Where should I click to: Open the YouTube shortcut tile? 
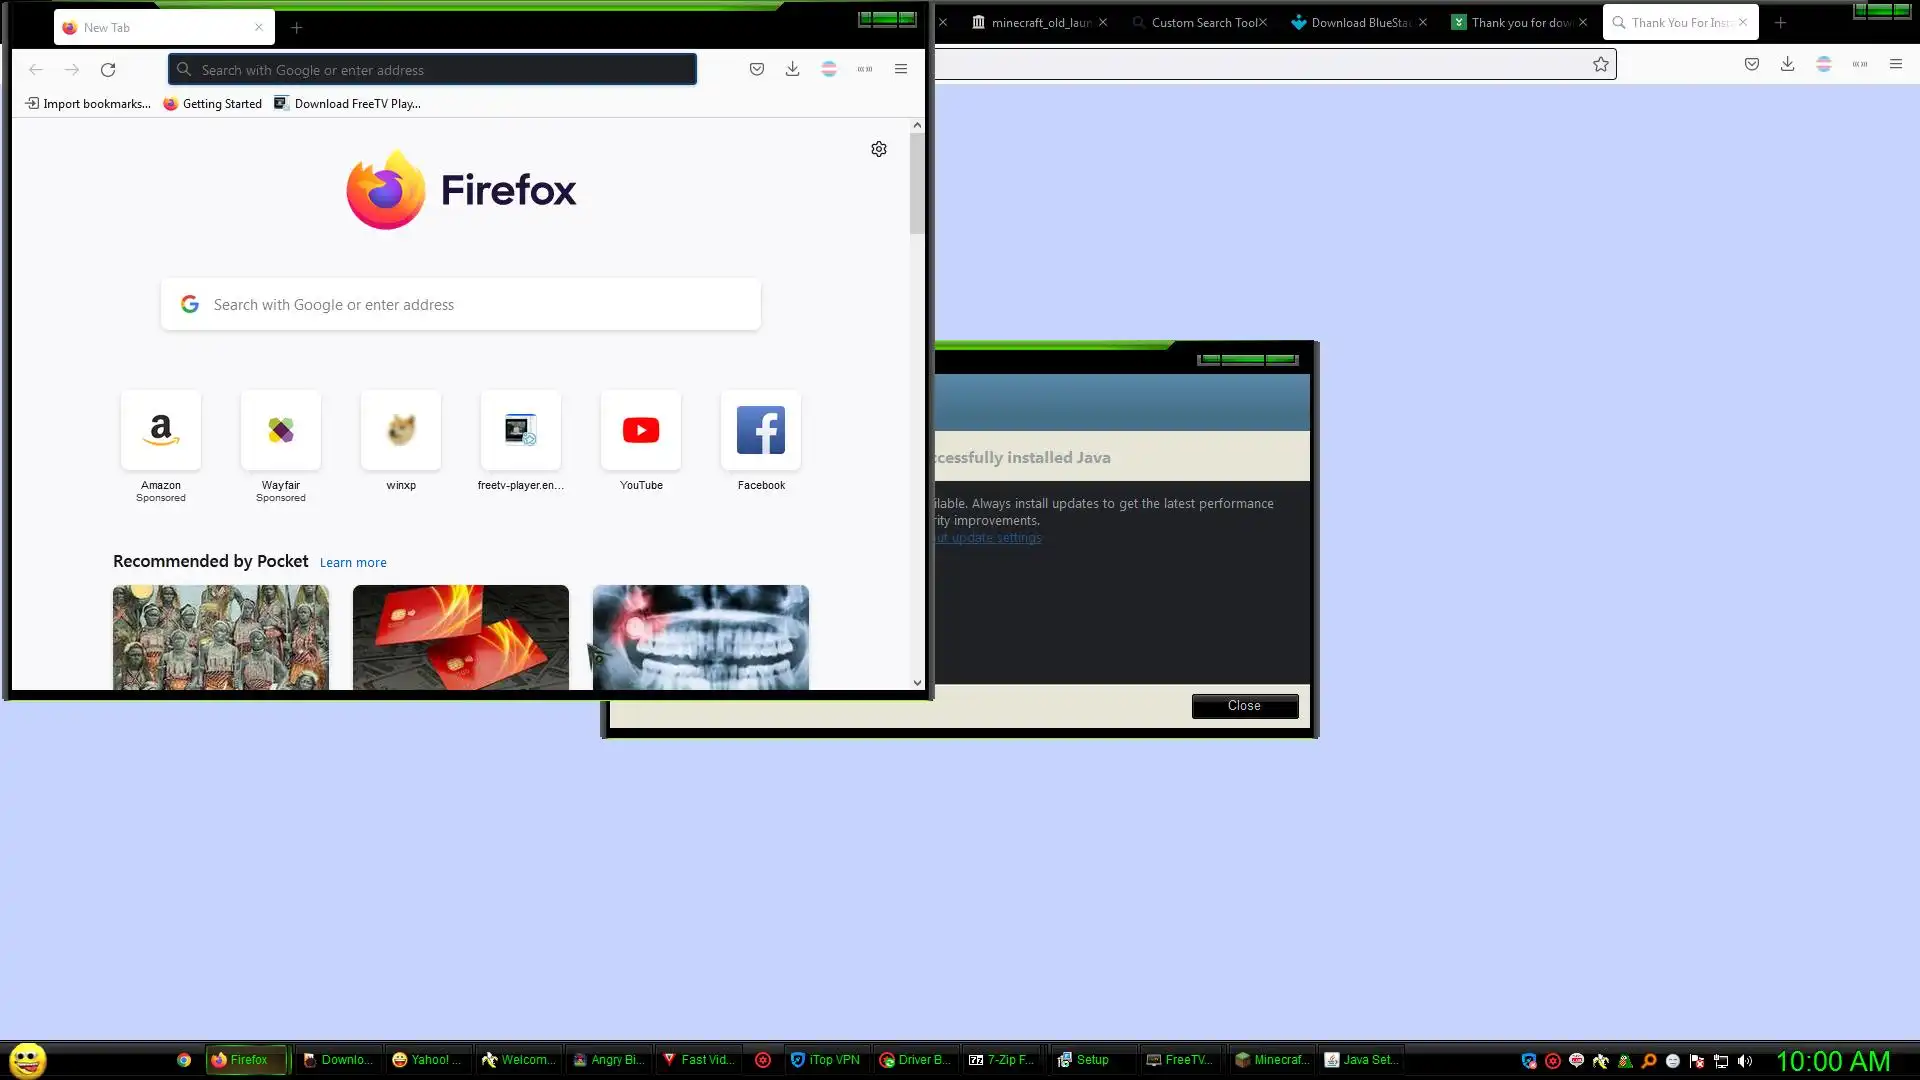[641, 431]
